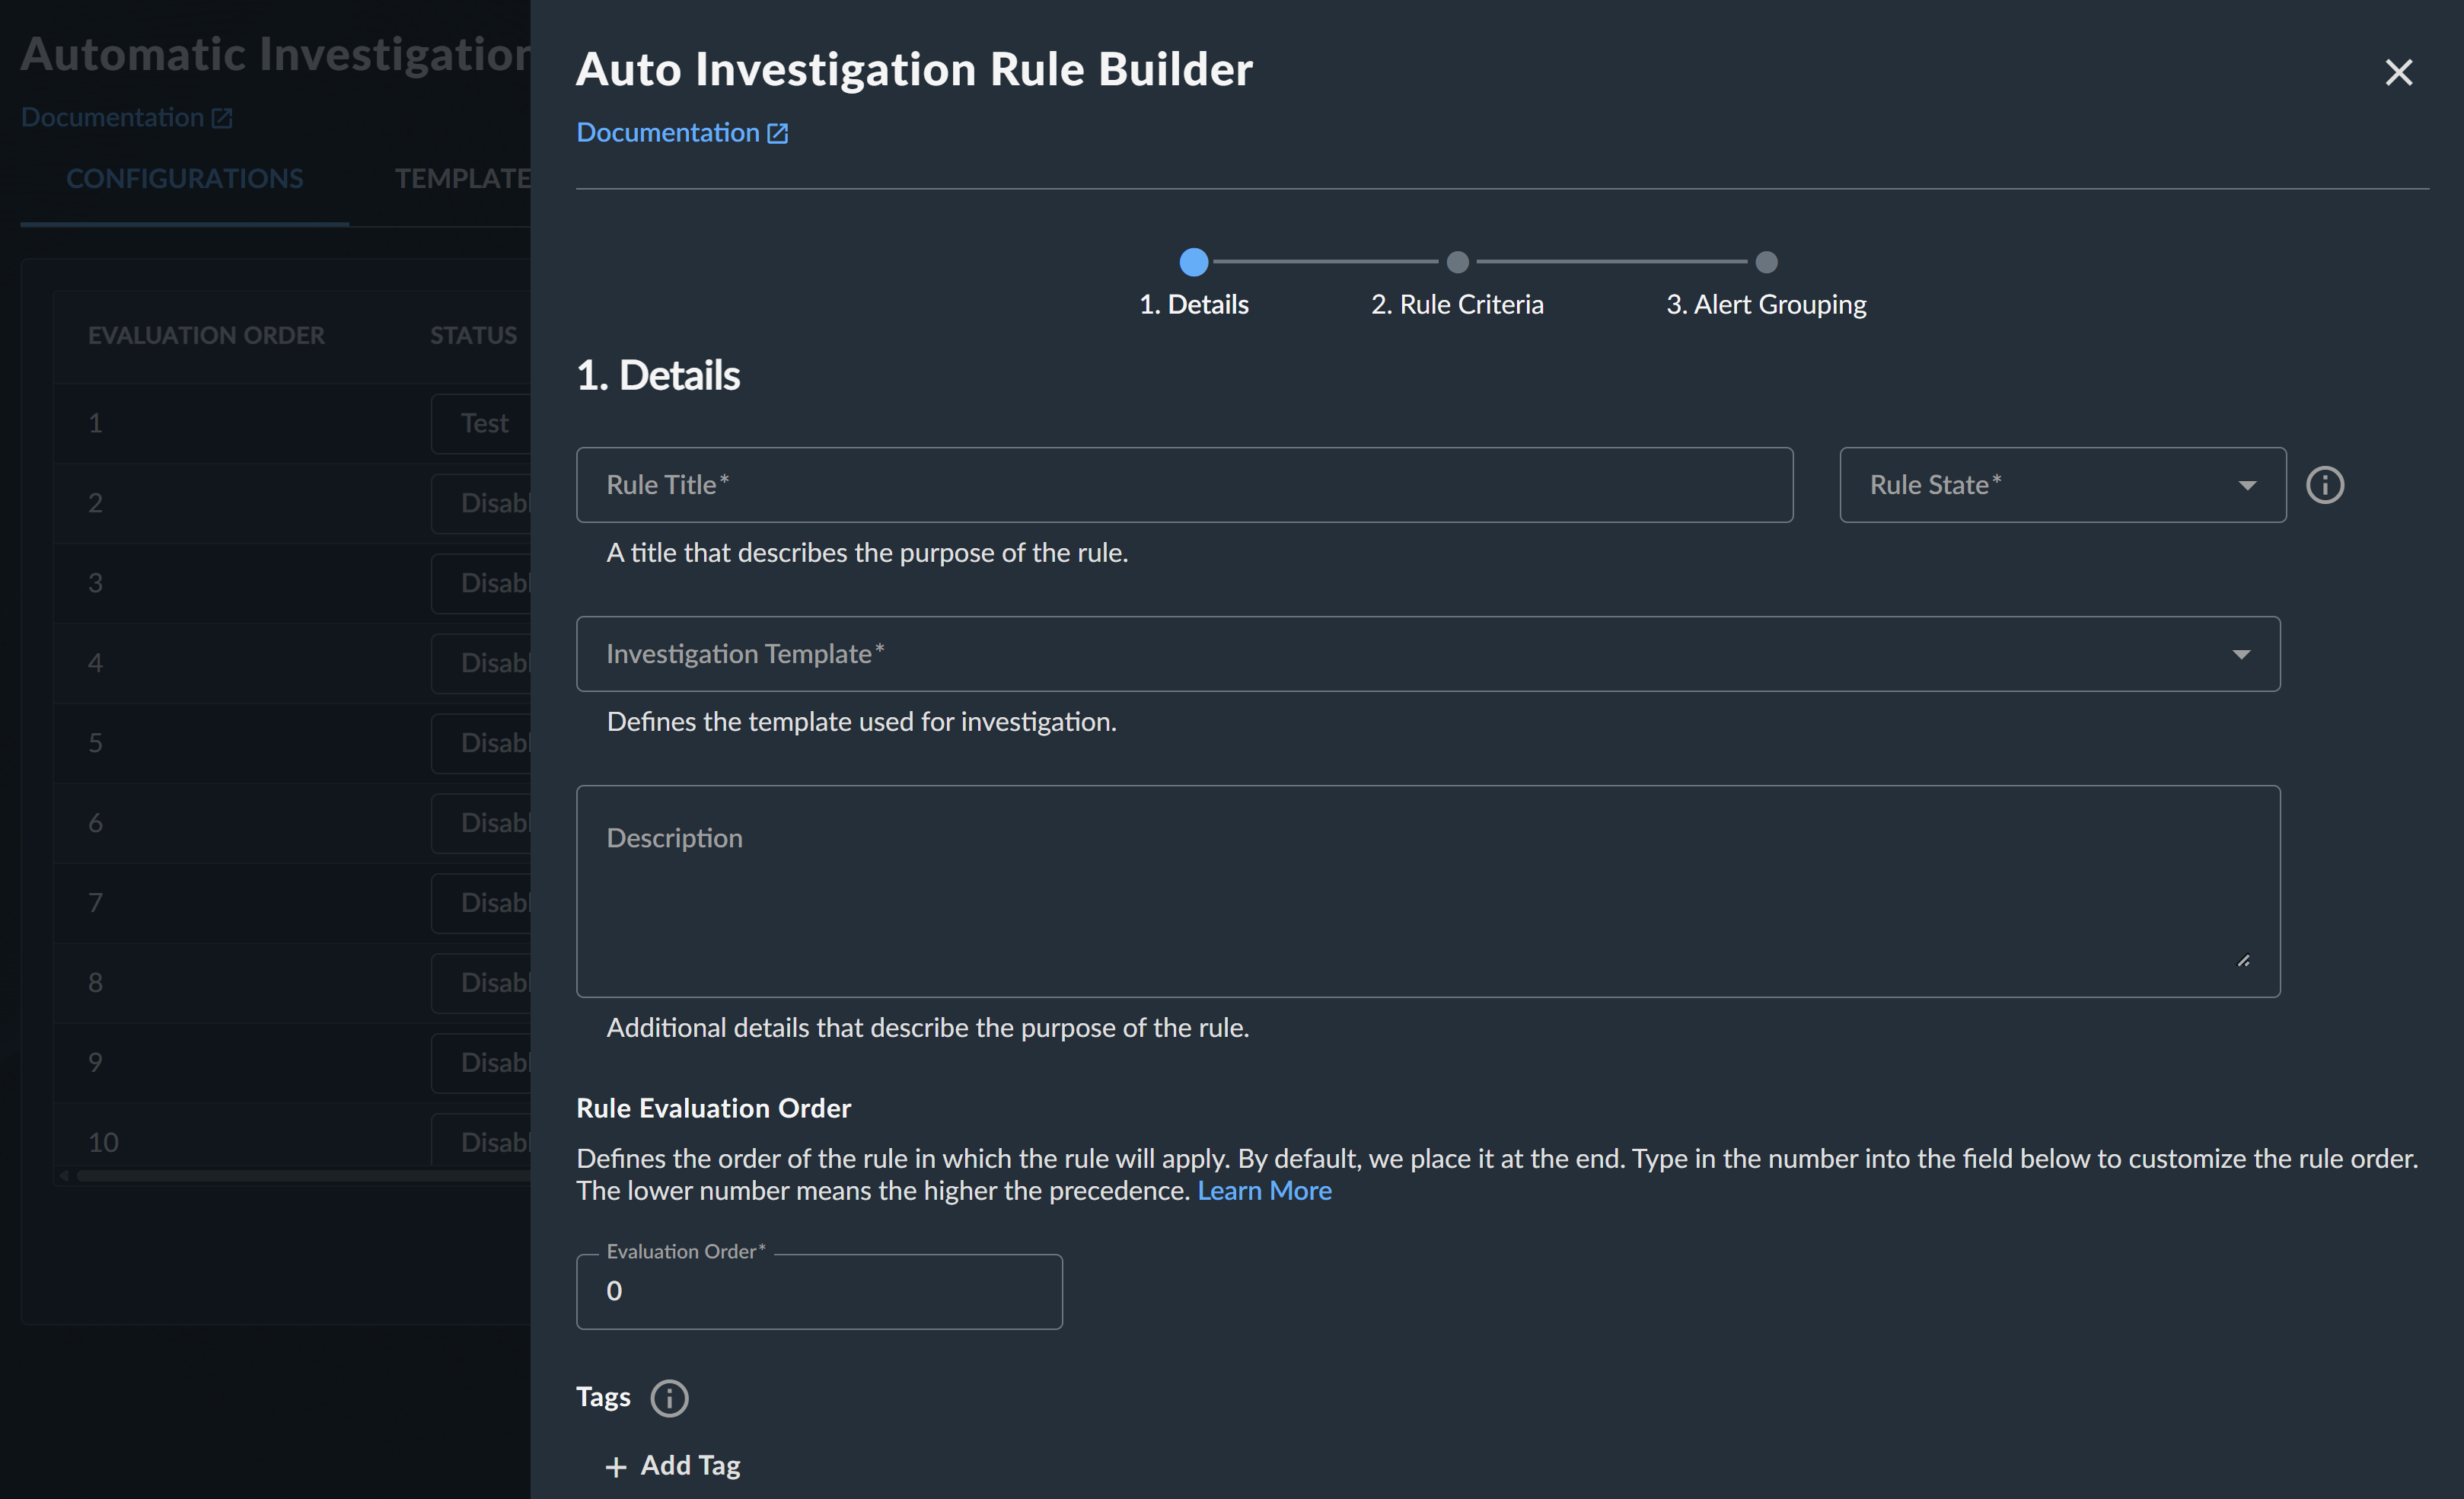Show info about Tags
The height and width of the screenshot is (1499, 2464).
(669, 1398)
